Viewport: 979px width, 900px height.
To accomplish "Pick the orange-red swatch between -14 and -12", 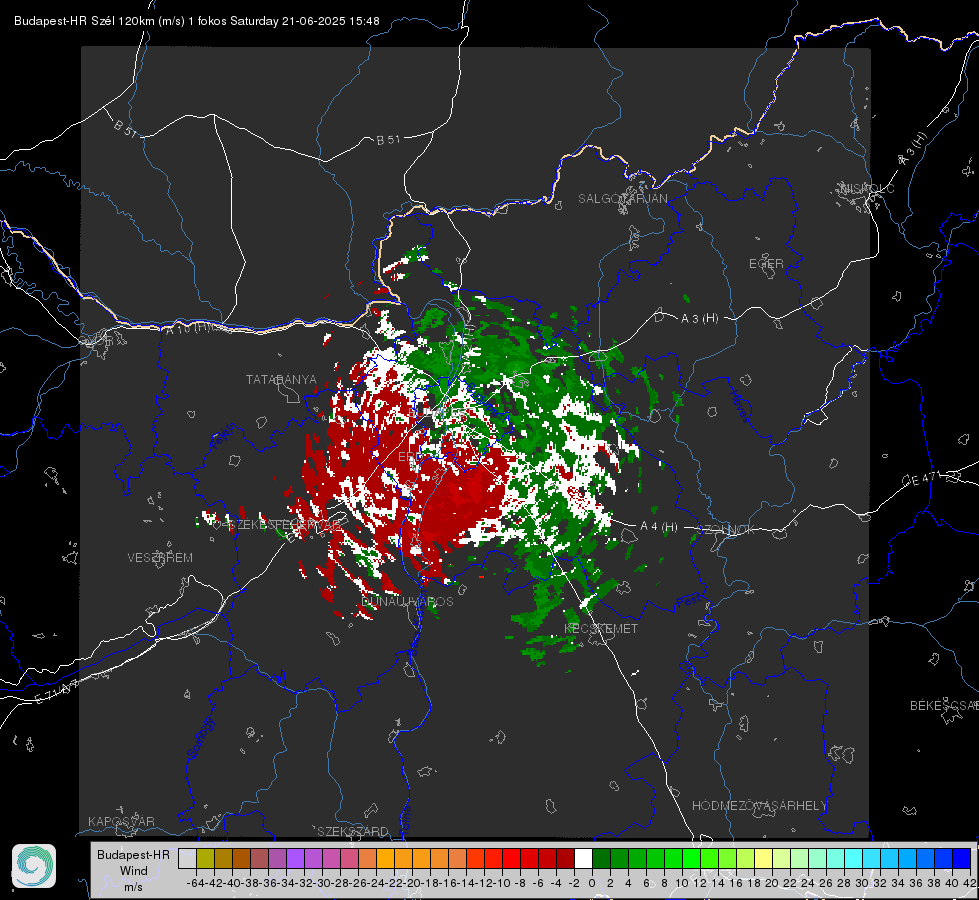I will point(475,858).
